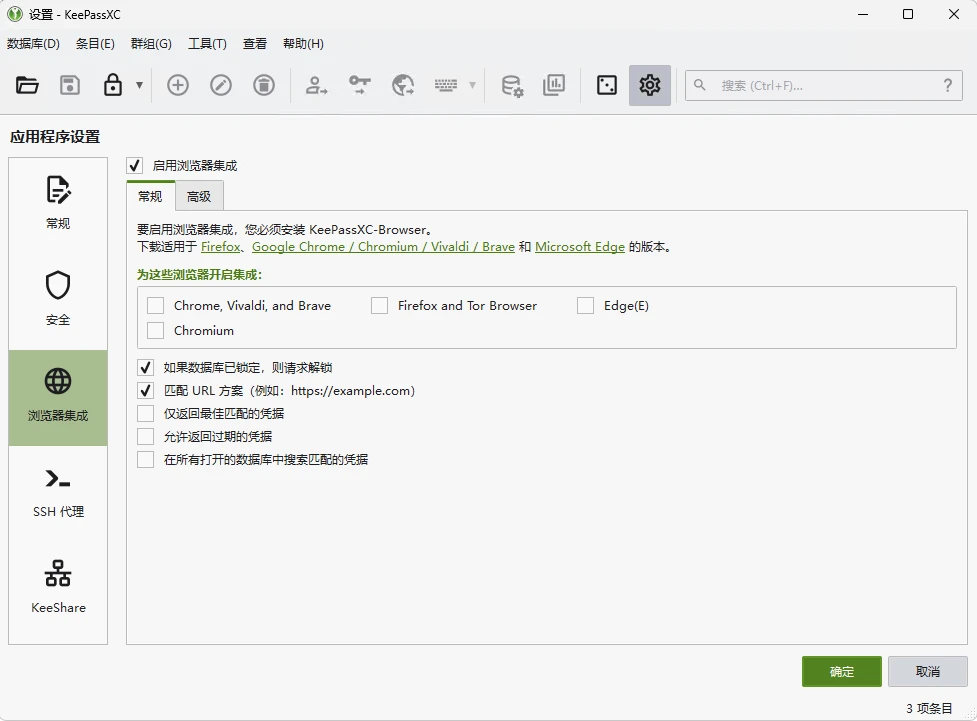Screen dimensions: 977x721
Task: Check 在所有打开的数据库中搜索匹配的凭据
Action: click(145, 460)
